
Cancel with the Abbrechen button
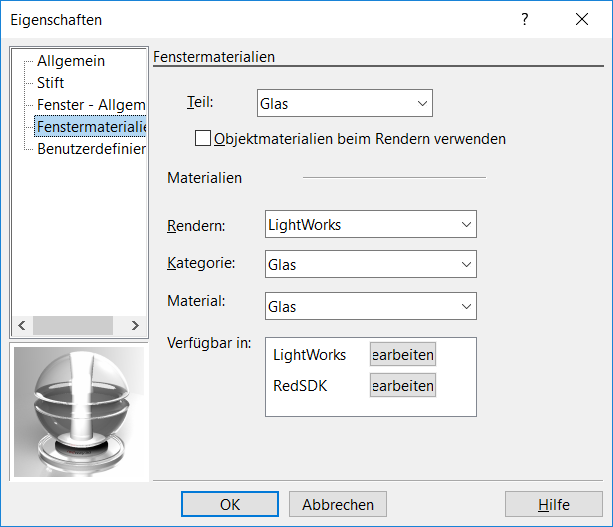point(338,504)
